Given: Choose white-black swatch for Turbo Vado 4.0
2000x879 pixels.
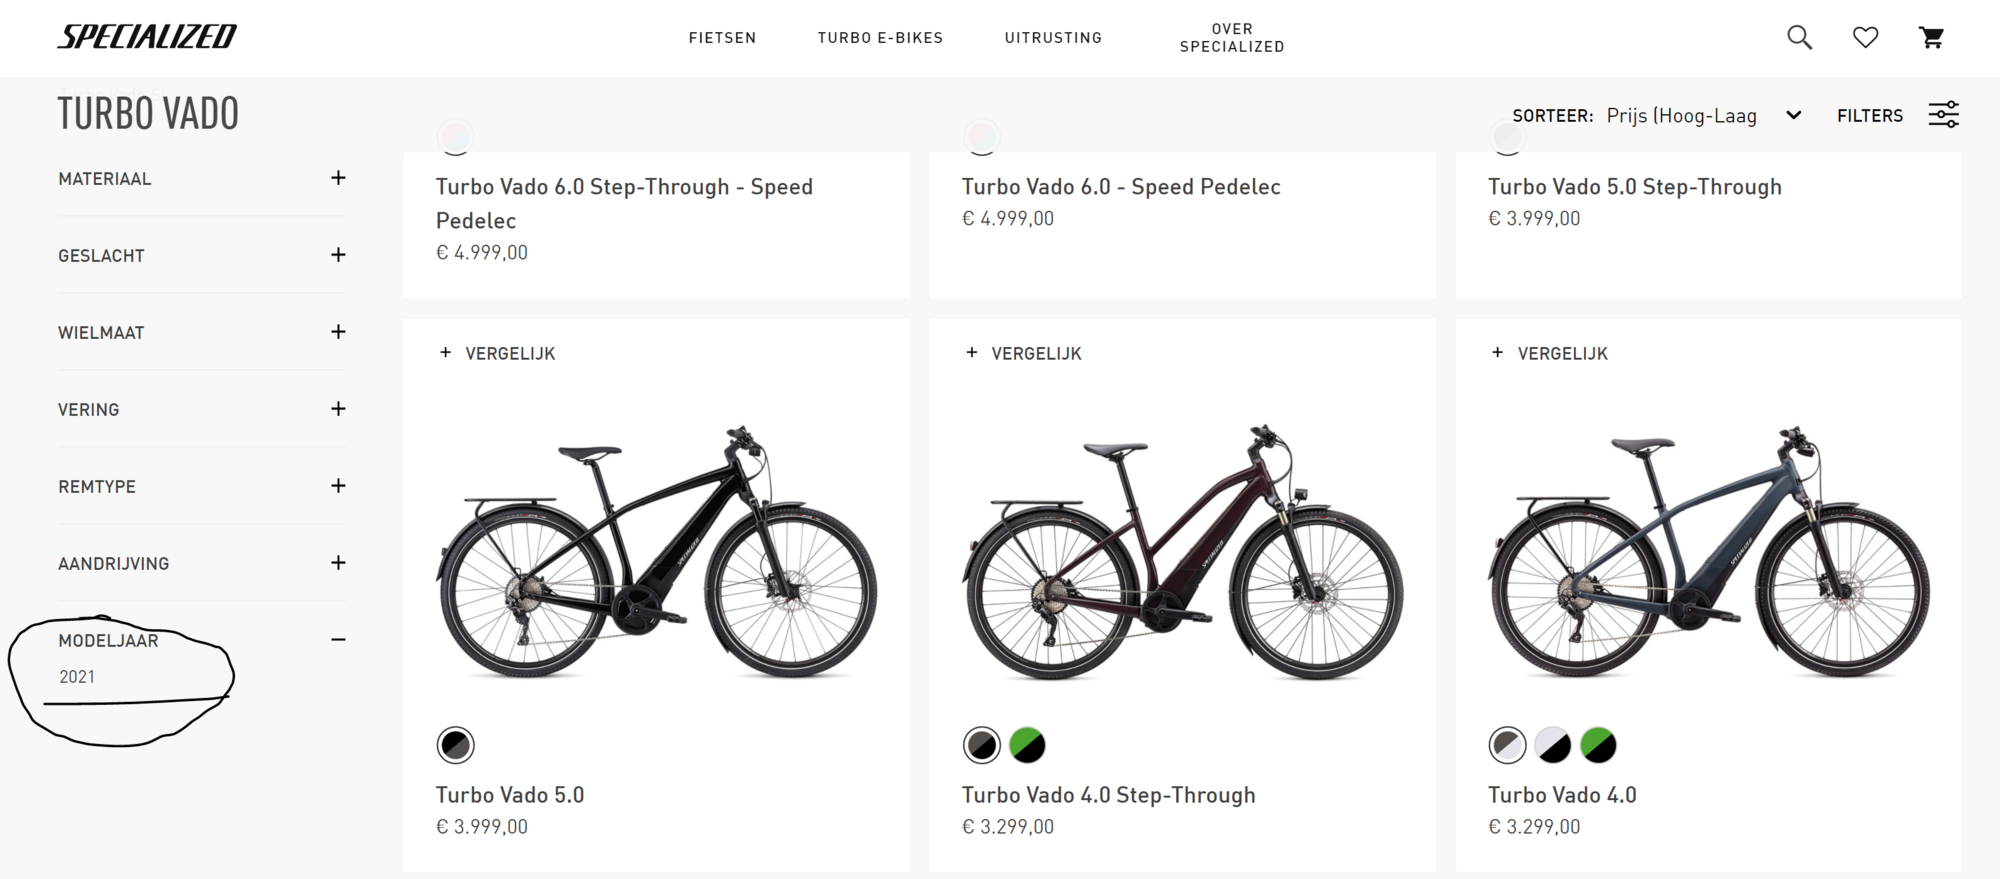Looking at the screenshot, I should (1553, 745).
